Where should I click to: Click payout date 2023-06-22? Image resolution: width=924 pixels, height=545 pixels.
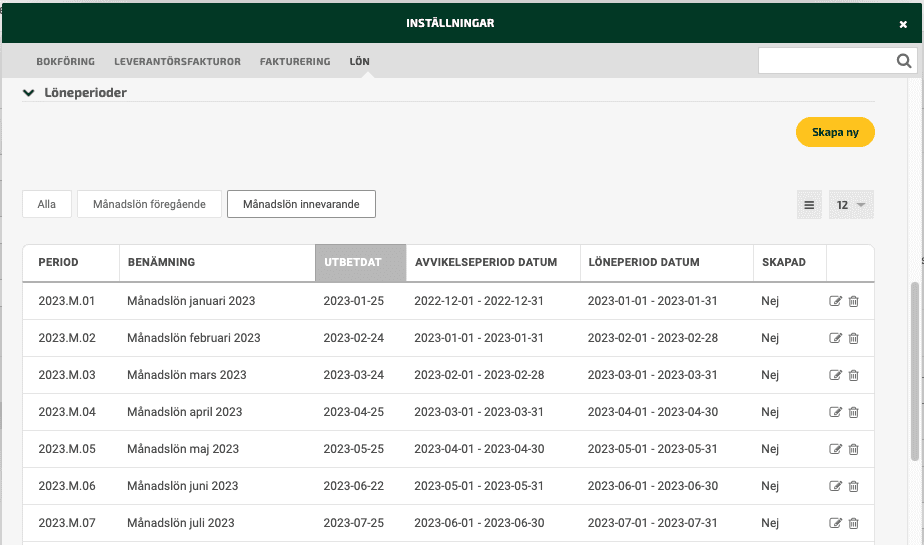click(354, 486)
